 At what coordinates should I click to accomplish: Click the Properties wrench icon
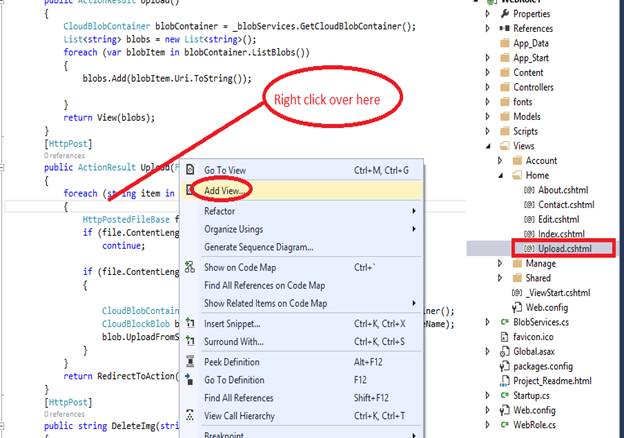504,14
